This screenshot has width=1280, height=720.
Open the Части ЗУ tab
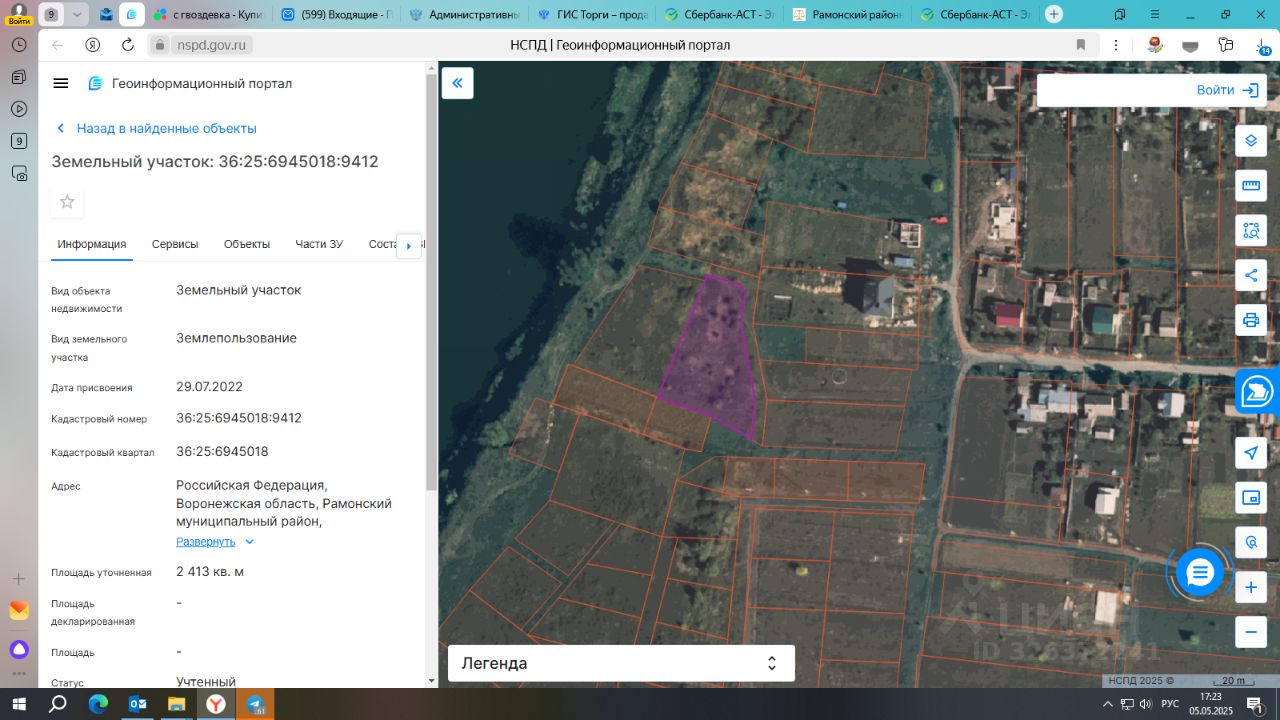tap(319, 244)
